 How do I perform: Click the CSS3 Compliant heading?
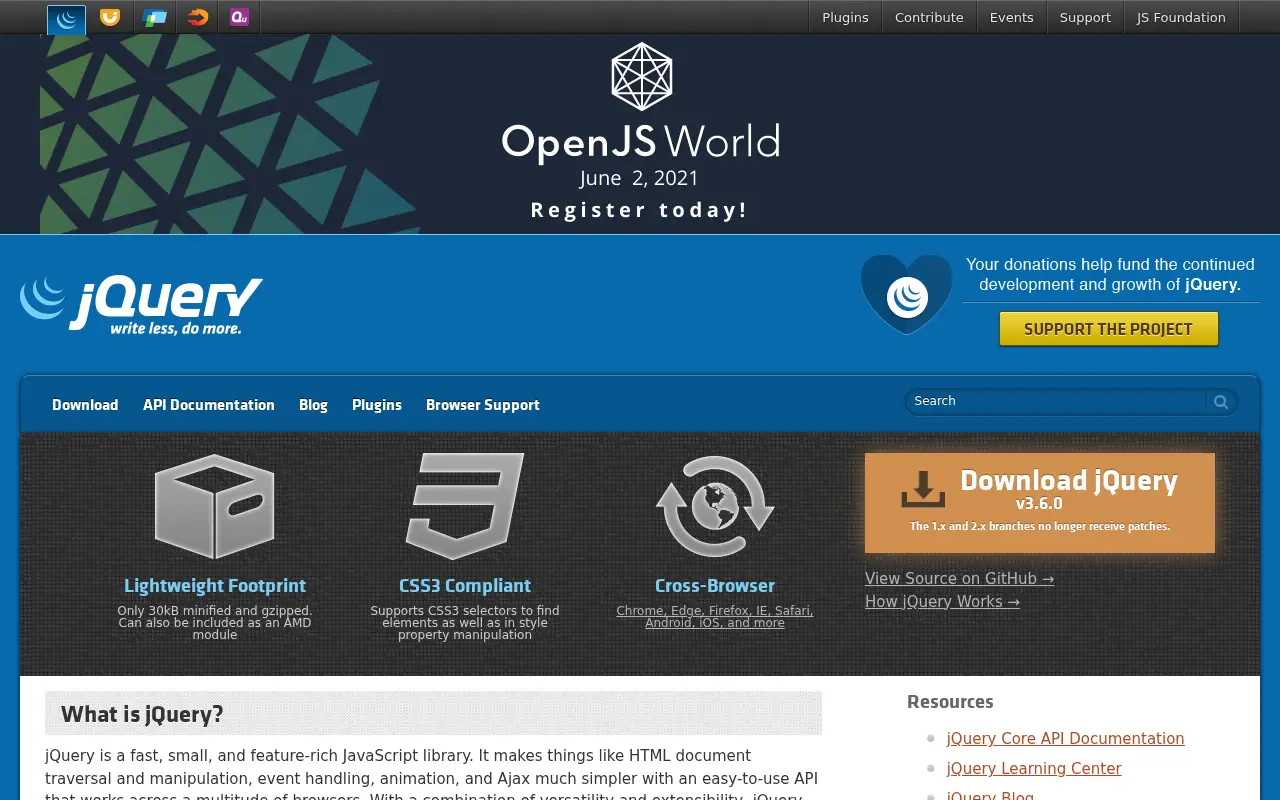(465, 586)
